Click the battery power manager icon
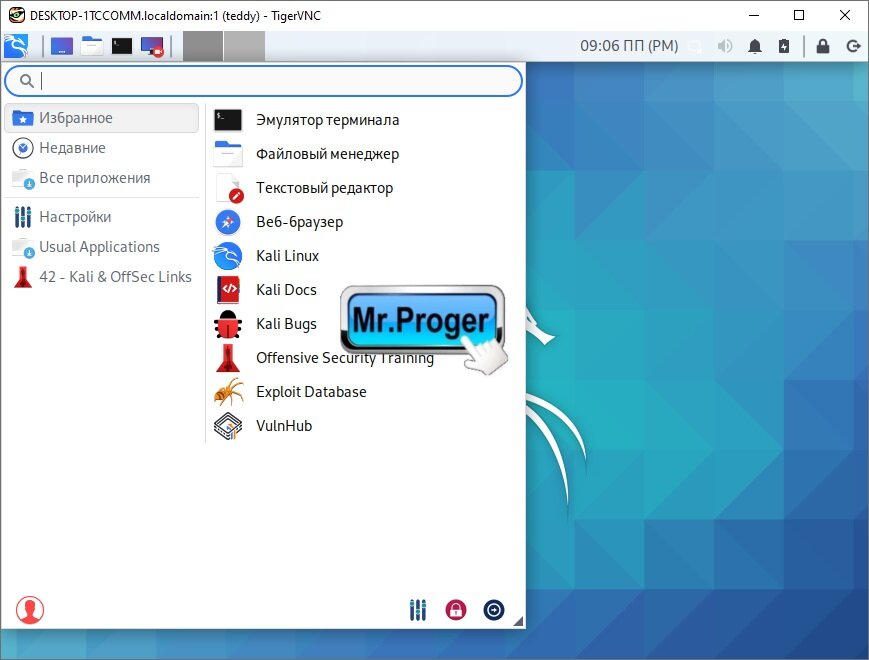Image resolution: width=869 pixels, height=660 pixels. [x=784, y=46]
